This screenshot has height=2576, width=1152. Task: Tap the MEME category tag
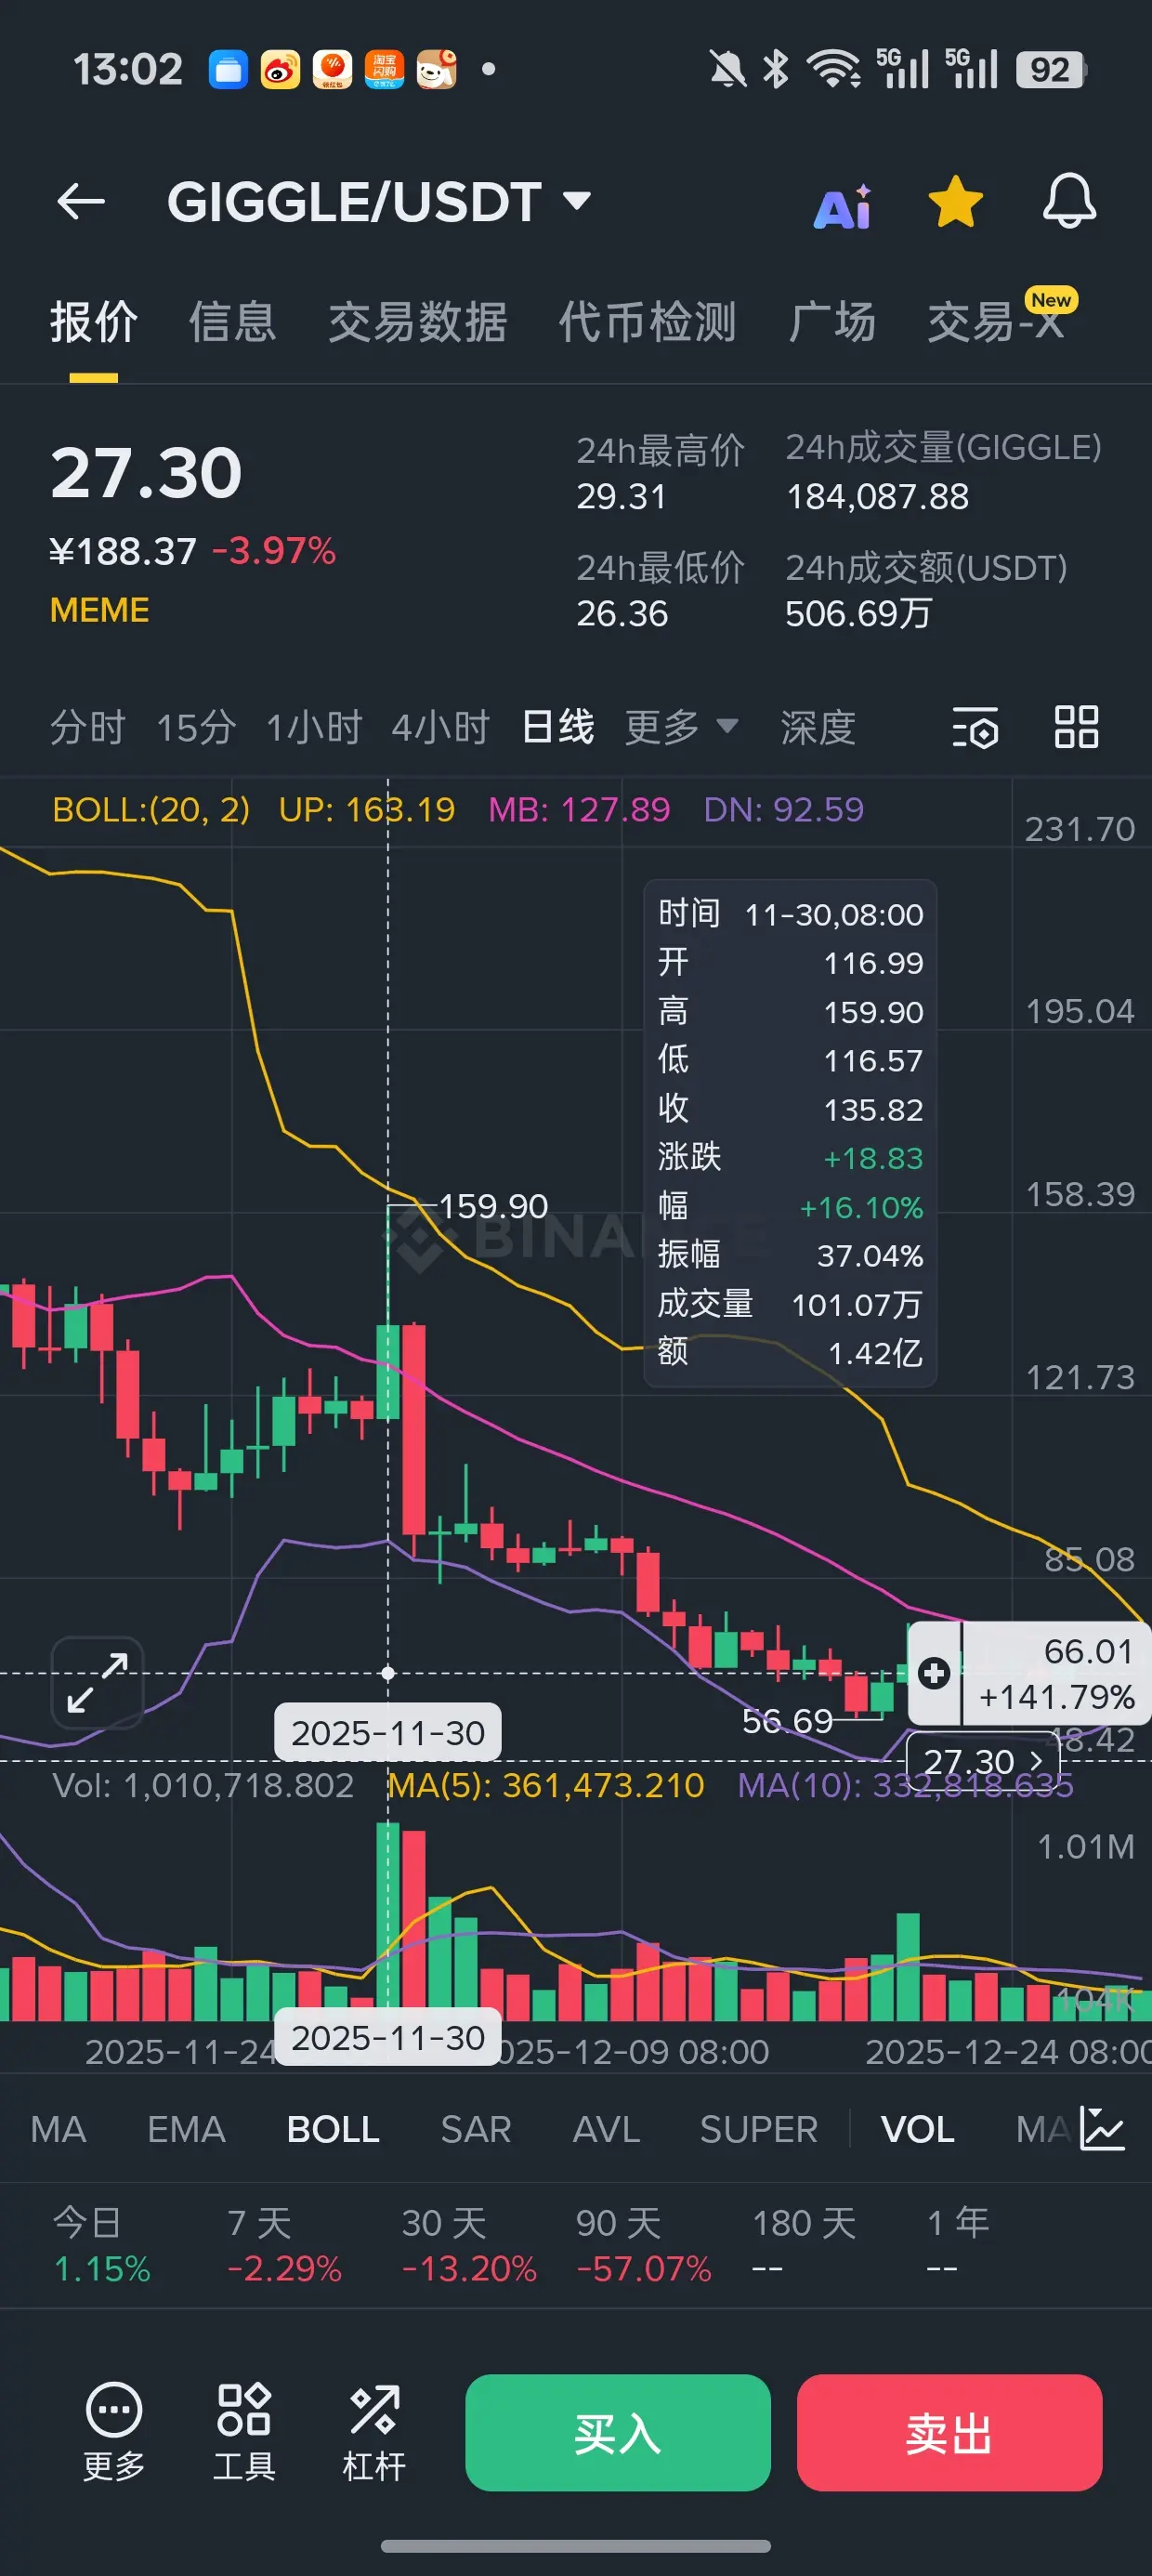(100, 610)
